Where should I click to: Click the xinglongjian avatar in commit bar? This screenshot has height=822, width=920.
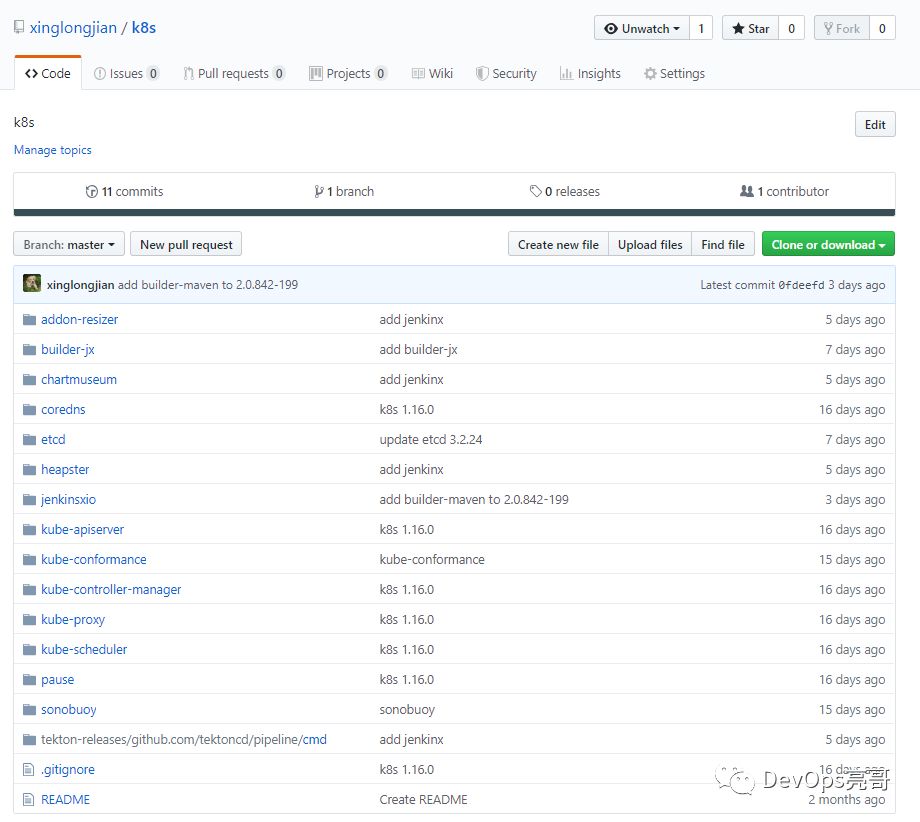(32, 283)
